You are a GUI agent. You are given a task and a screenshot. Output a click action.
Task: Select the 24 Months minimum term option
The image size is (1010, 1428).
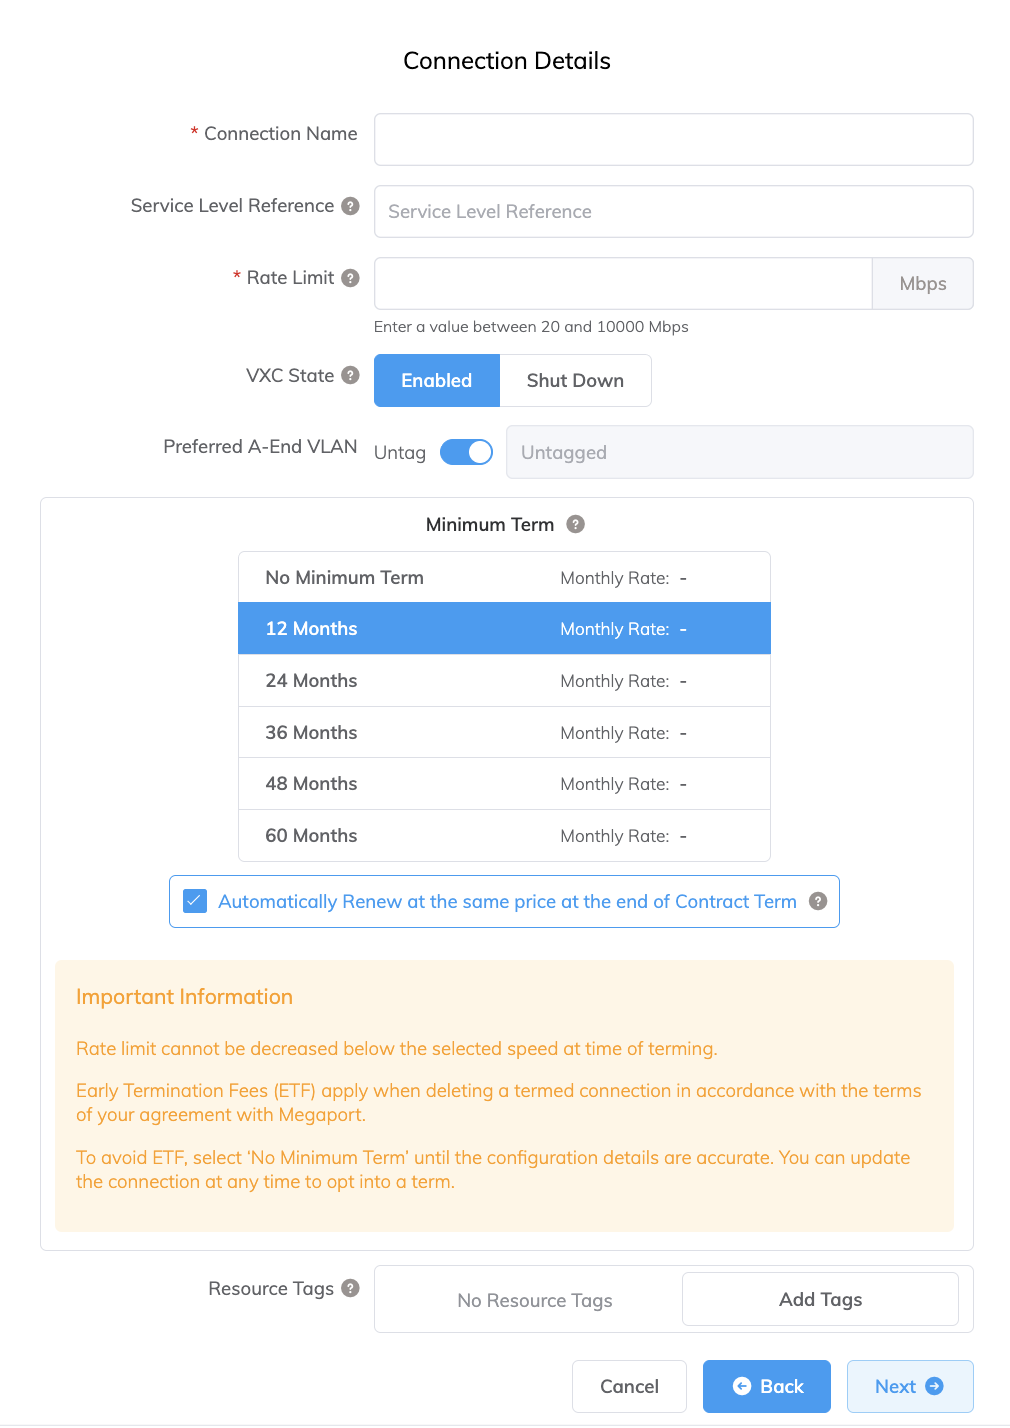[x=503, y=680]
